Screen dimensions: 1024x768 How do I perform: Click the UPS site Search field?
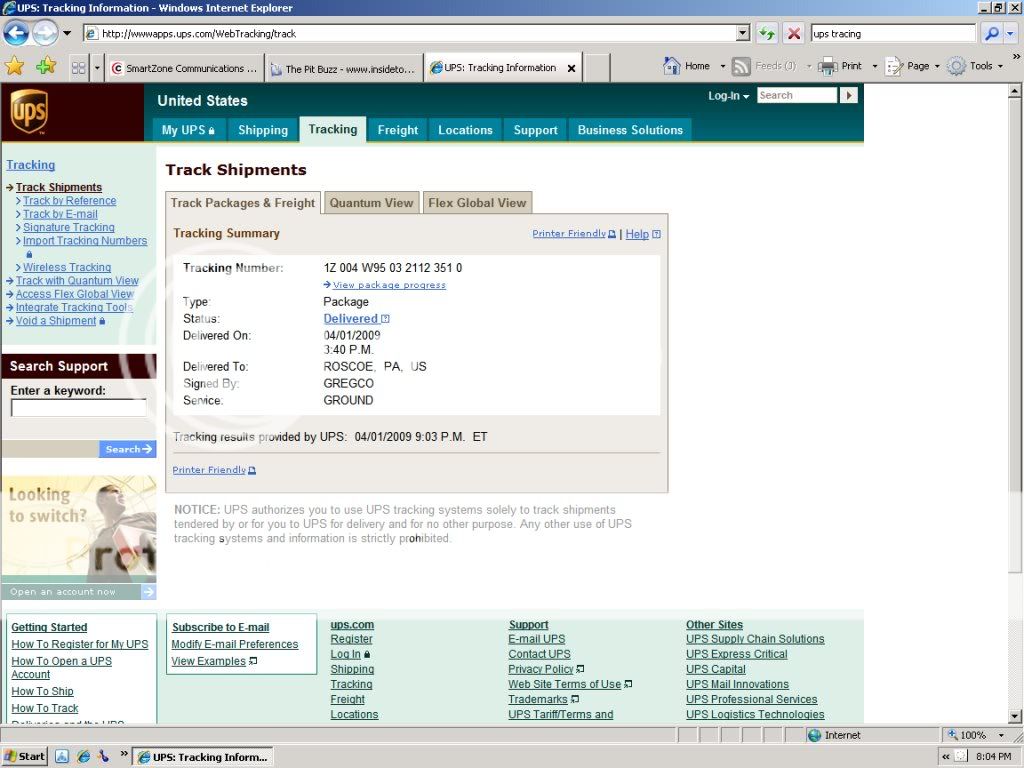(x=797, y=95)
